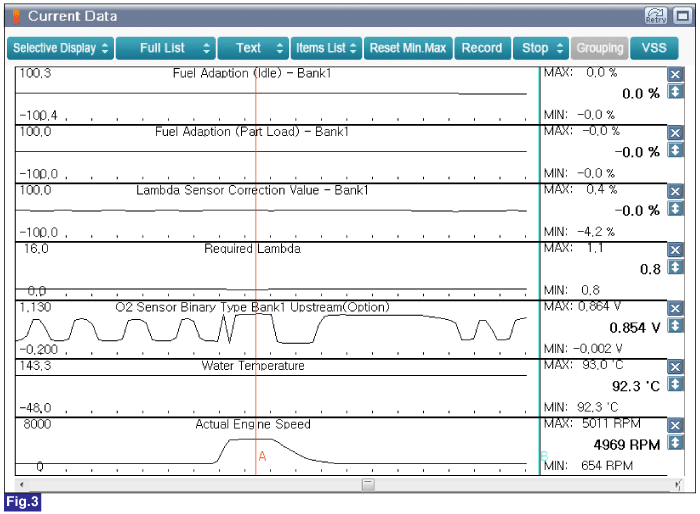
Task: Click the VSS button
Action: [x=654, y=48]
